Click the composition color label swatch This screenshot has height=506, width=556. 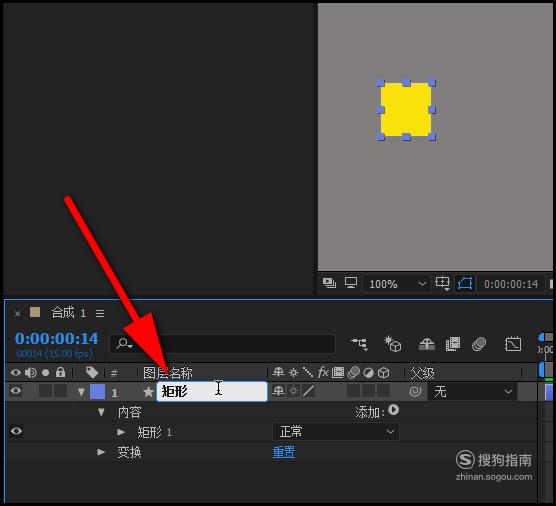click(35, 312)
